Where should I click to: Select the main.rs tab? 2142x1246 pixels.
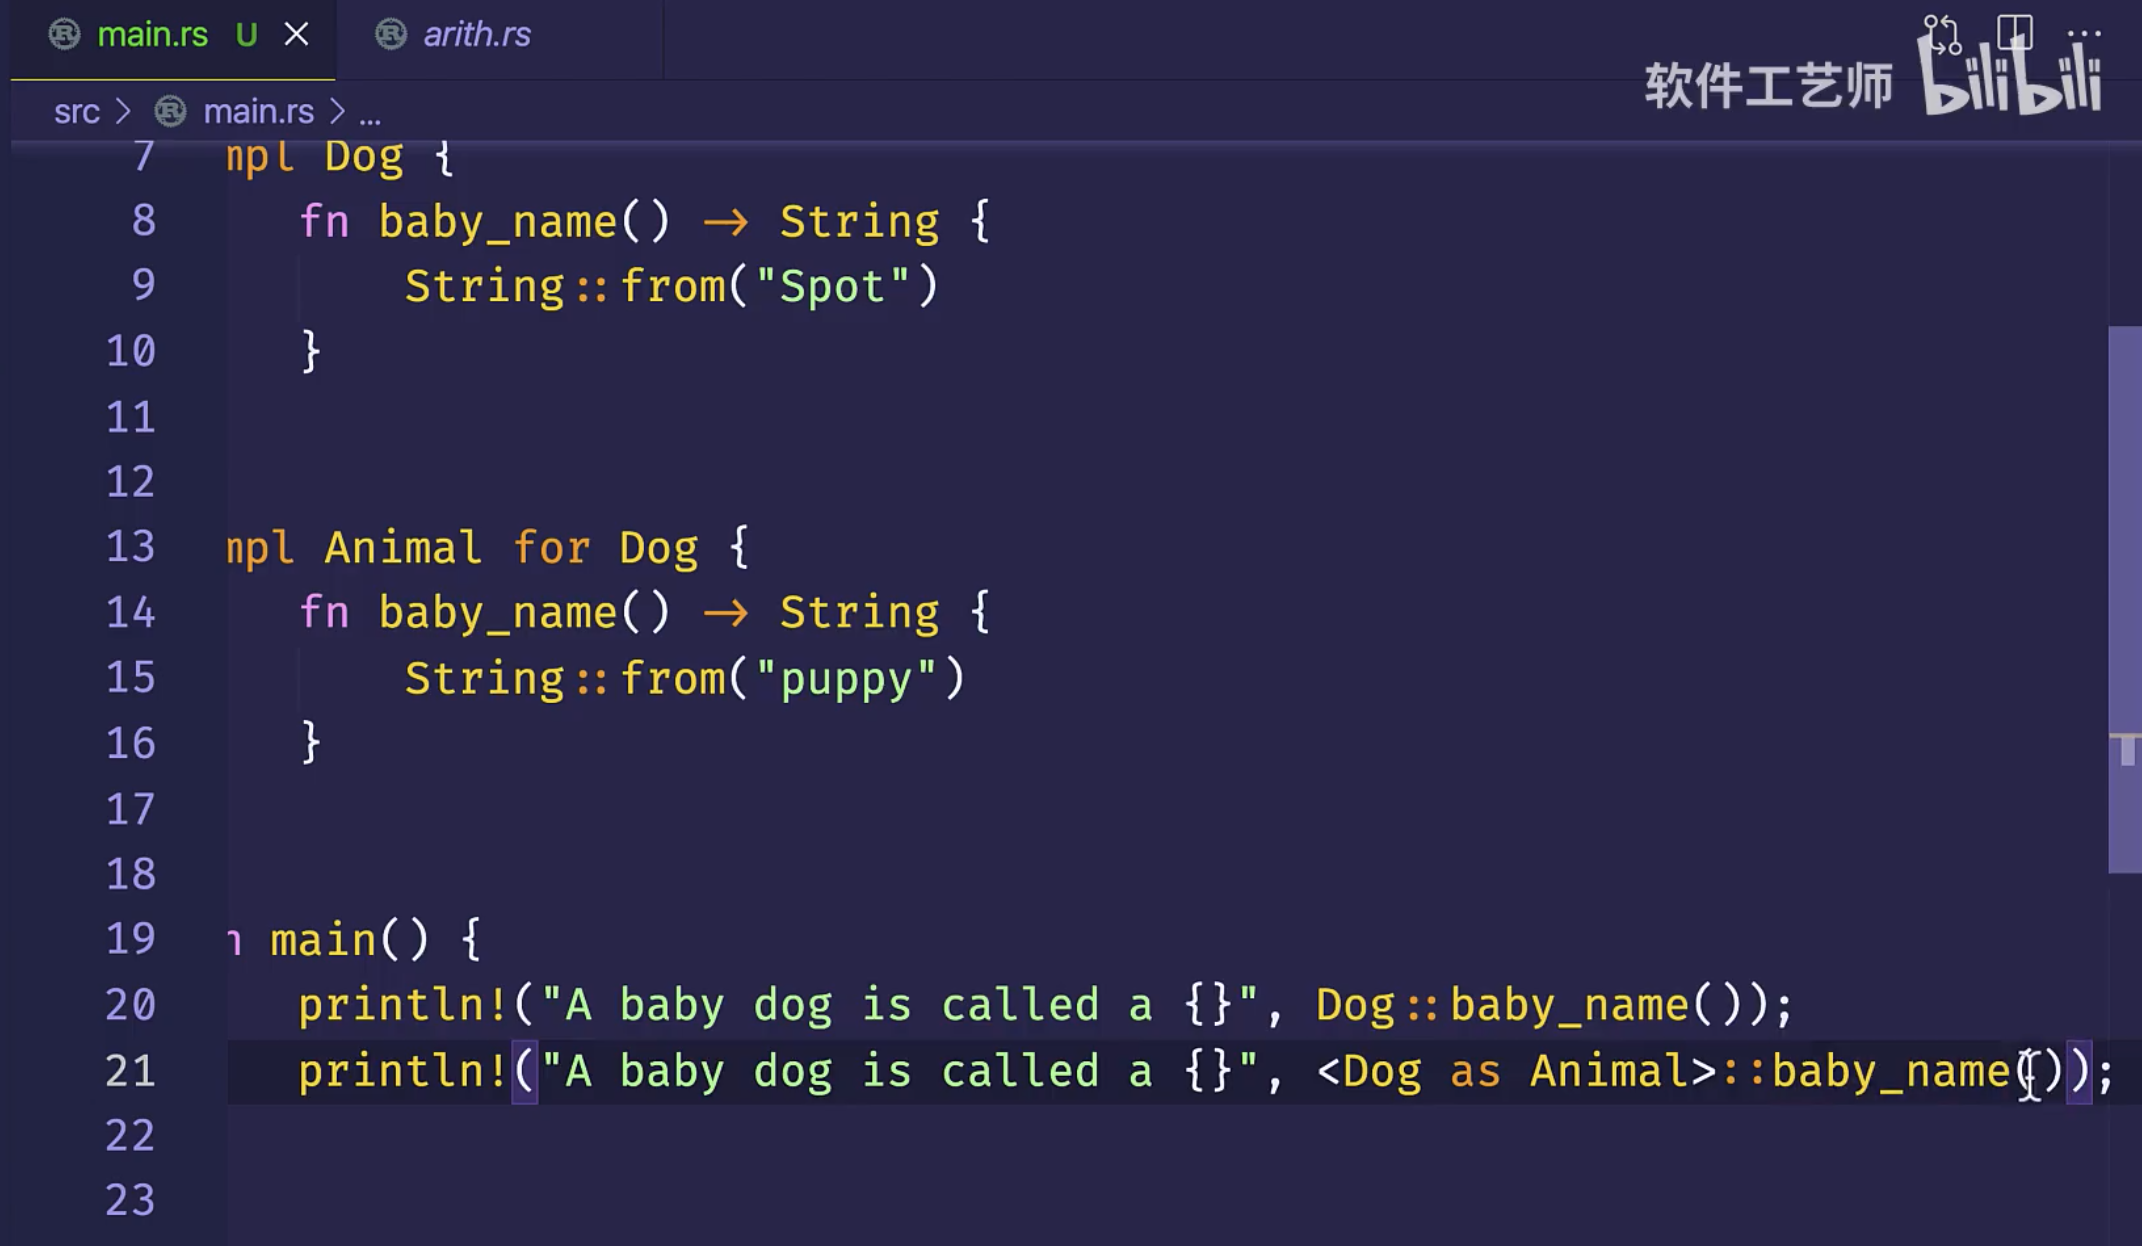pos(152,35)
